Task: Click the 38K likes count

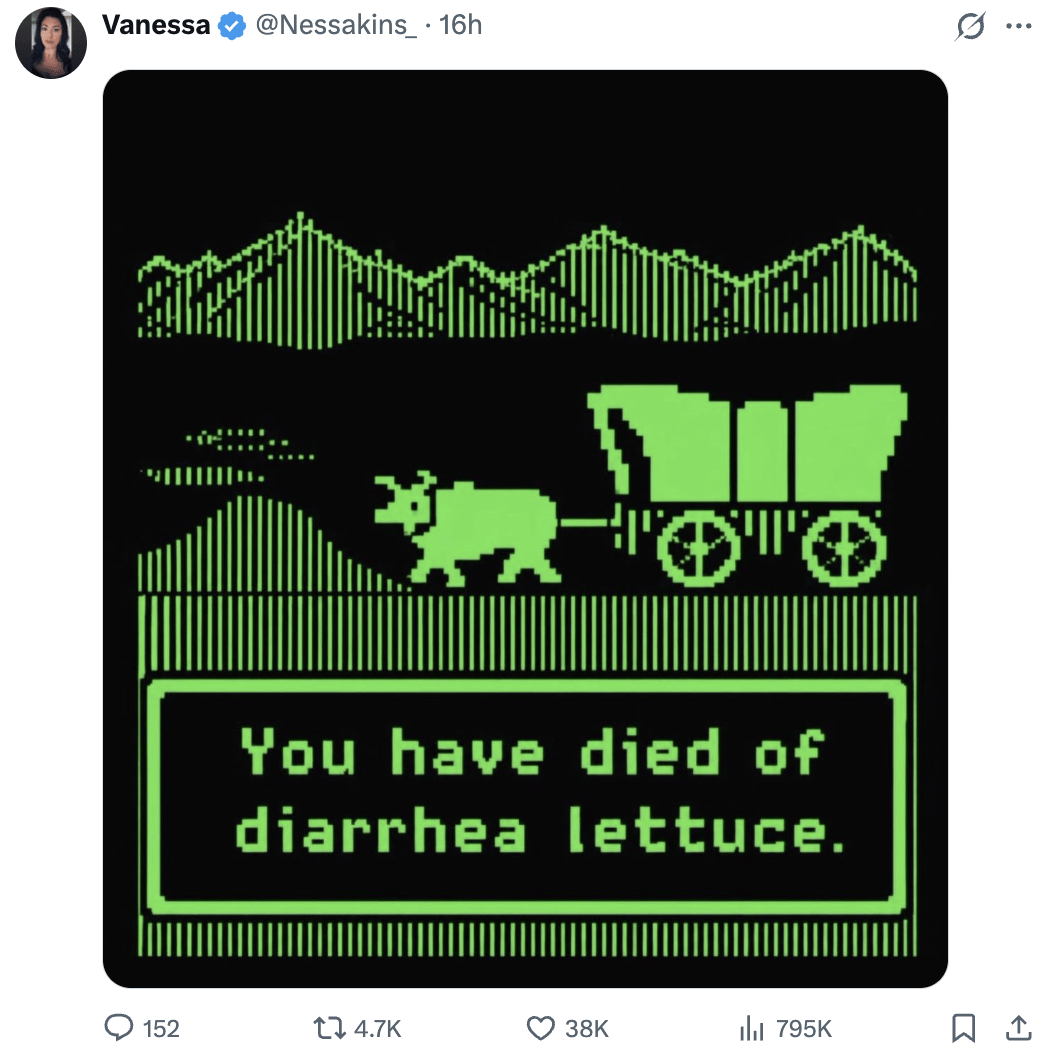Action: [587, 1029]
